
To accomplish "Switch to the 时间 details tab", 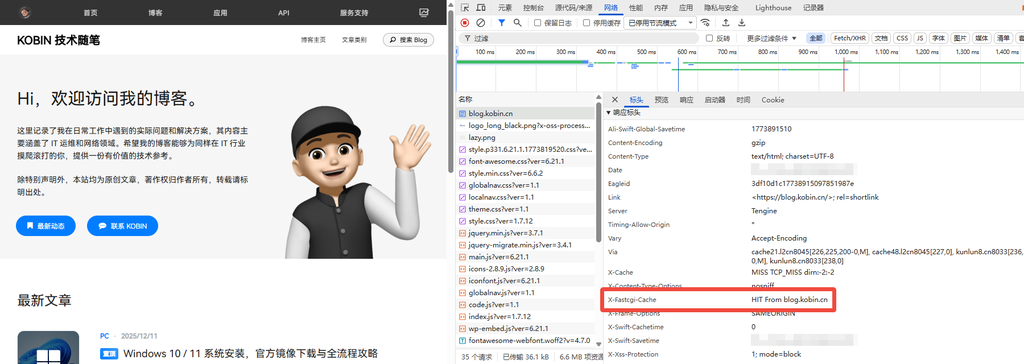I will coord(743,100).
